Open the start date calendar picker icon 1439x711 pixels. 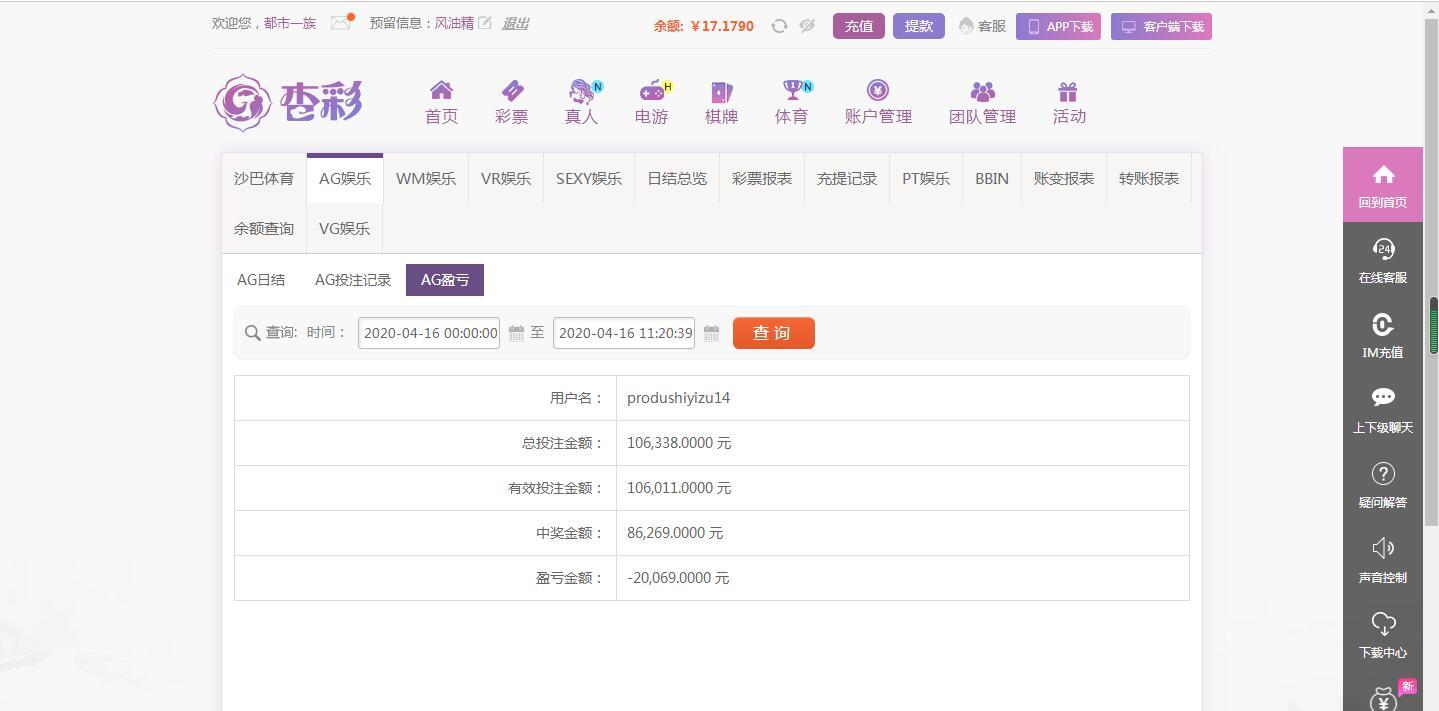516,333
